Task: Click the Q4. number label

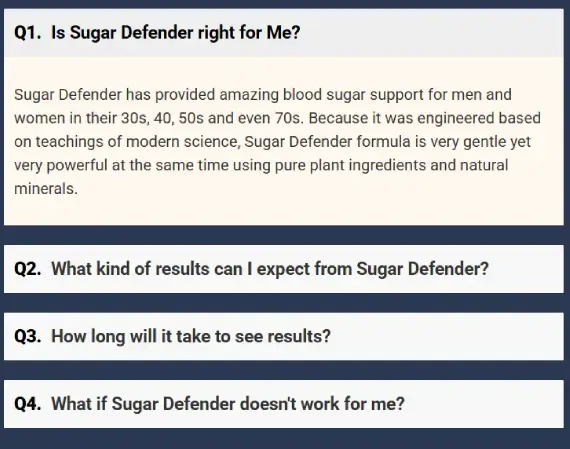Action: [28, 404]
